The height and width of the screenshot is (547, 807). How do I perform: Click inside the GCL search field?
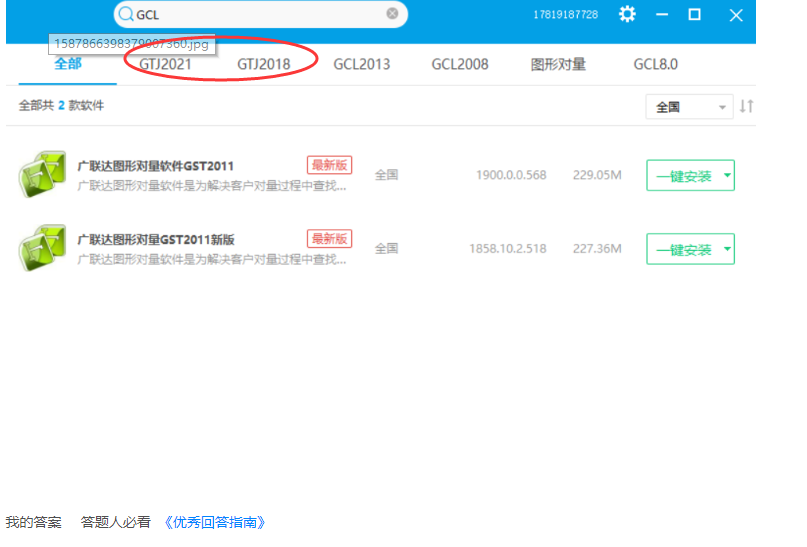click(260, 14)
